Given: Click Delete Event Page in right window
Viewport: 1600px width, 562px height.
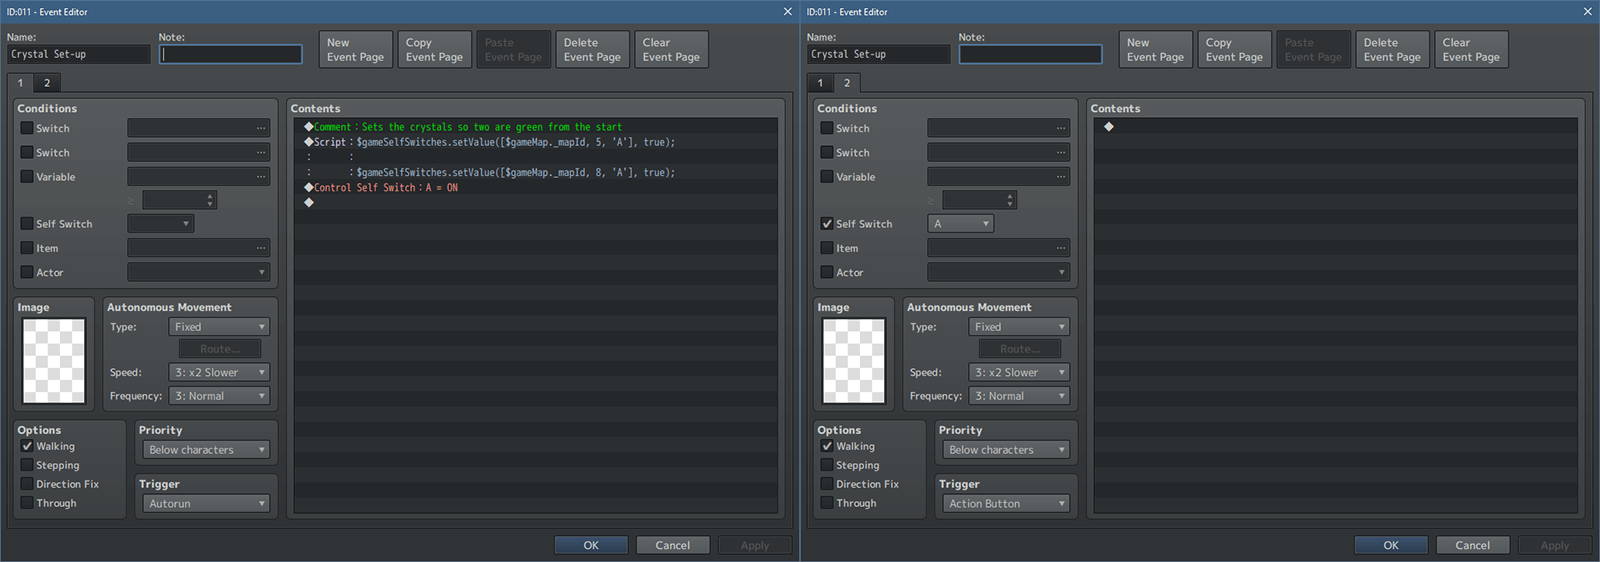Looking at the screenshot, I should point(1392,50).
